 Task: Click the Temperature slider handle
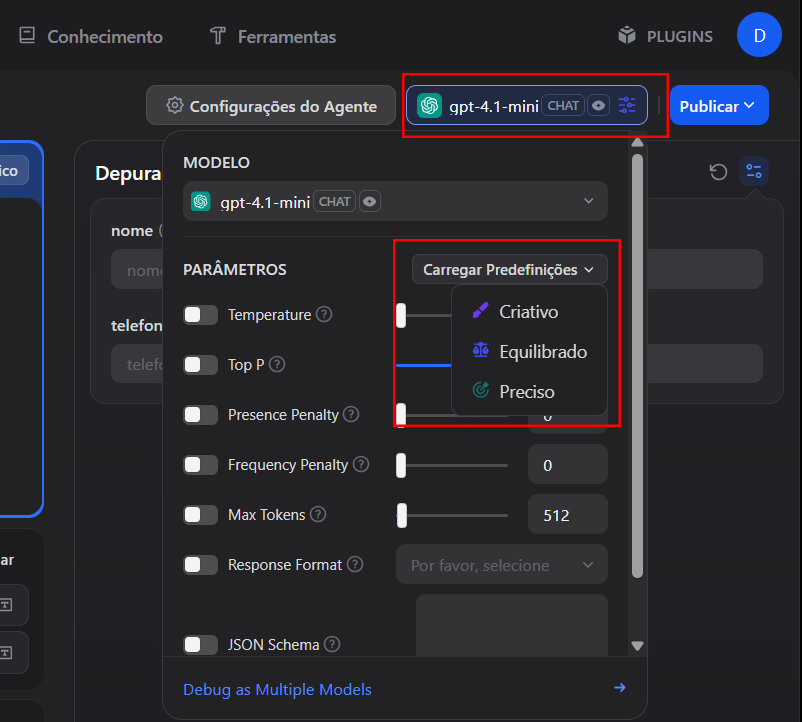[401, 315]
